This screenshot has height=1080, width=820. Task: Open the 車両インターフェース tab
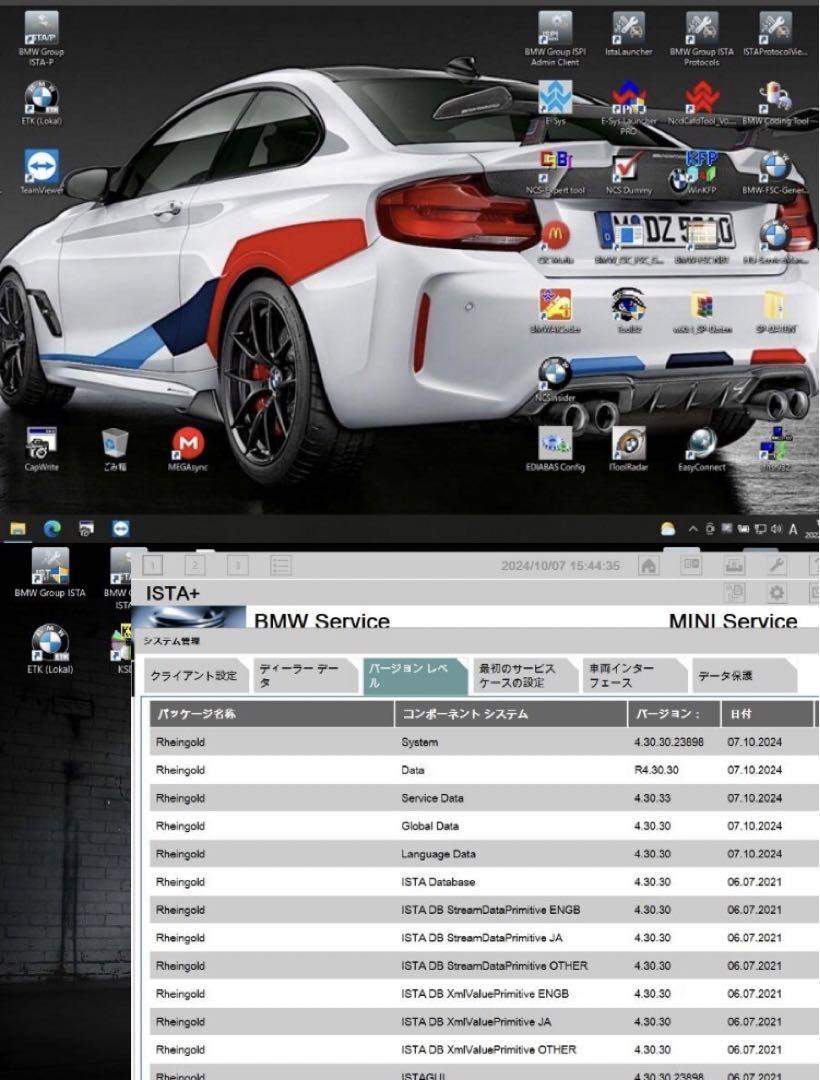point(633,676)
